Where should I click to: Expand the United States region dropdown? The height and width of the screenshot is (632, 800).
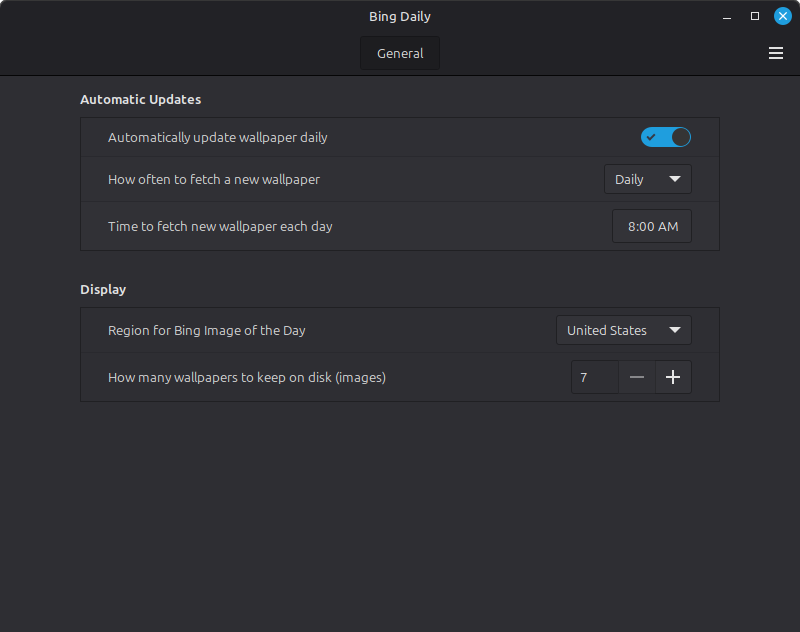click(x=623, y=330)
